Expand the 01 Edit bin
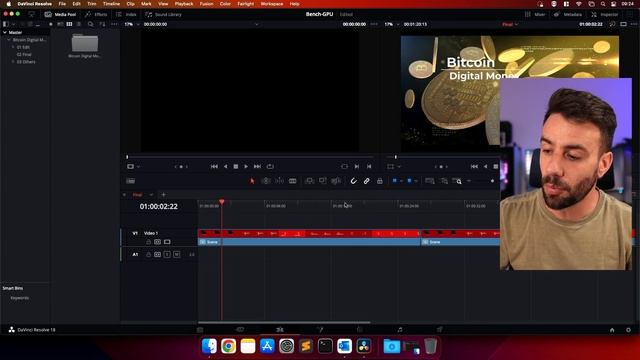The image size is (640, 360). point(13,47)
